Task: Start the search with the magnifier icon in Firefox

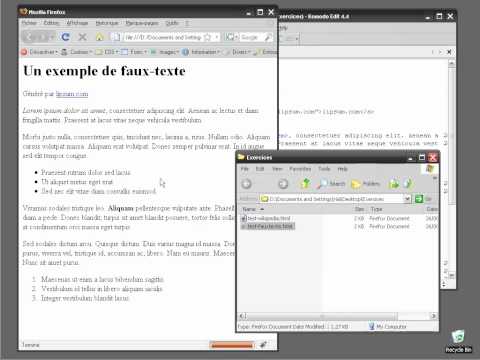Action: pyautogui.click(x=268, y=37)
